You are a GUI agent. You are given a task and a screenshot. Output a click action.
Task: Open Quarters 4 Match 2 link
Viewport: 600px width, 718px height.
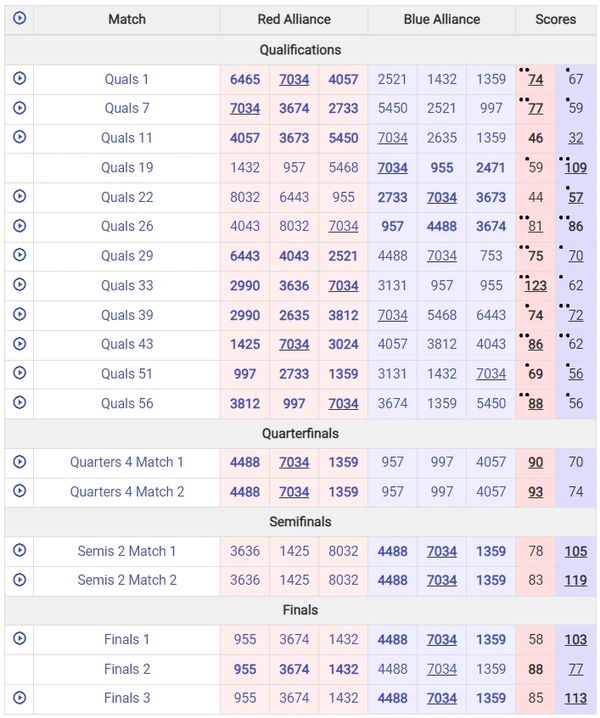click(x=127, y=492)
